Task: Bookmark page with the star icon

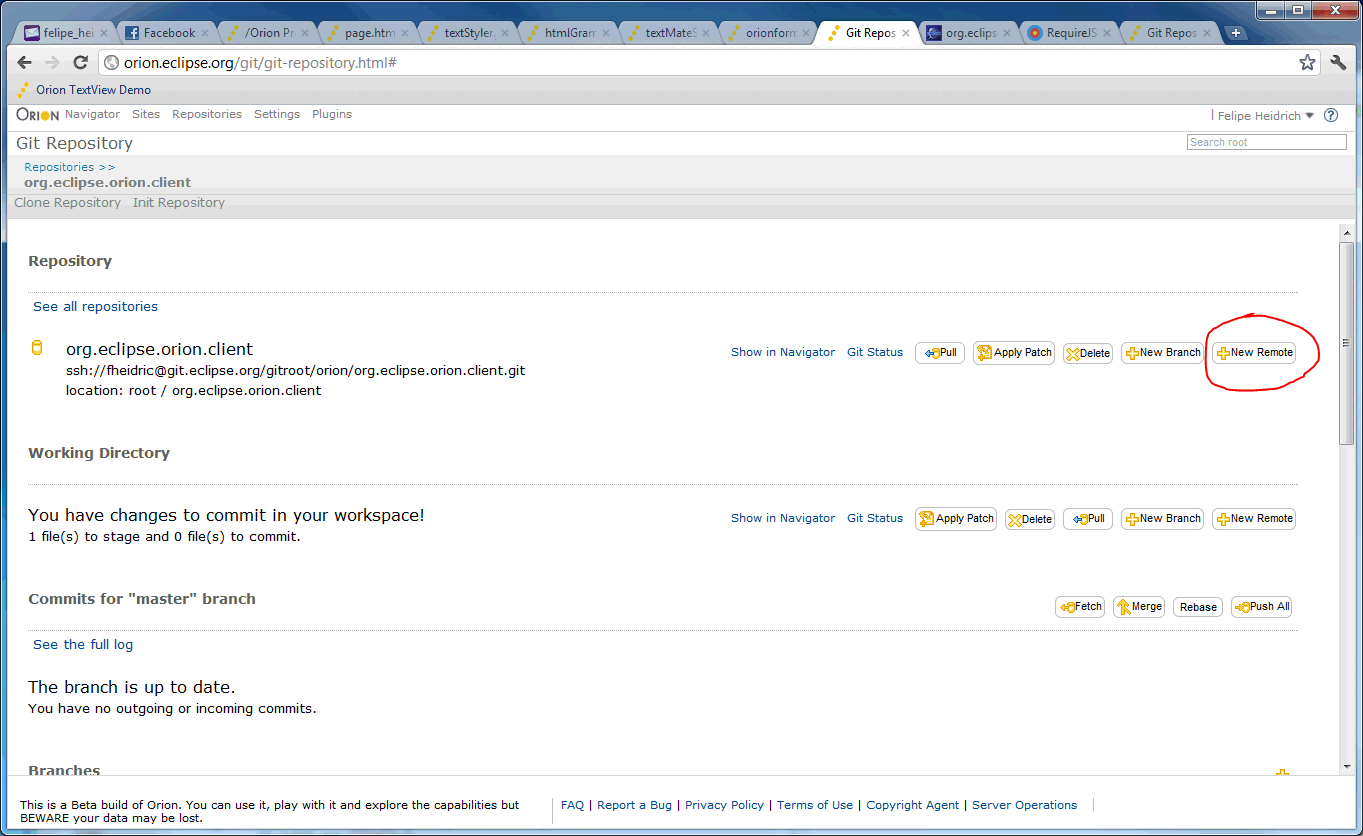Action: [x=1307, y=62]
